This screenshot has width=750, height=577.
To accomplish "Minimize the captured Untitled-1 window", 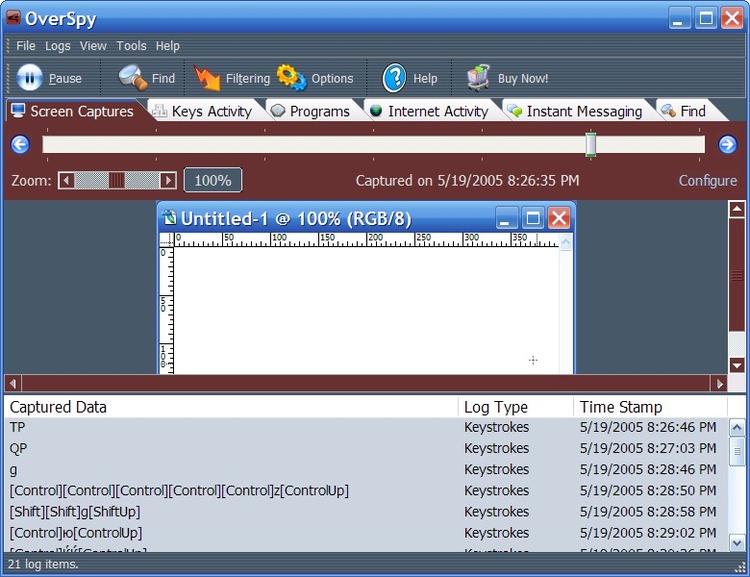I will pos(506,219).
